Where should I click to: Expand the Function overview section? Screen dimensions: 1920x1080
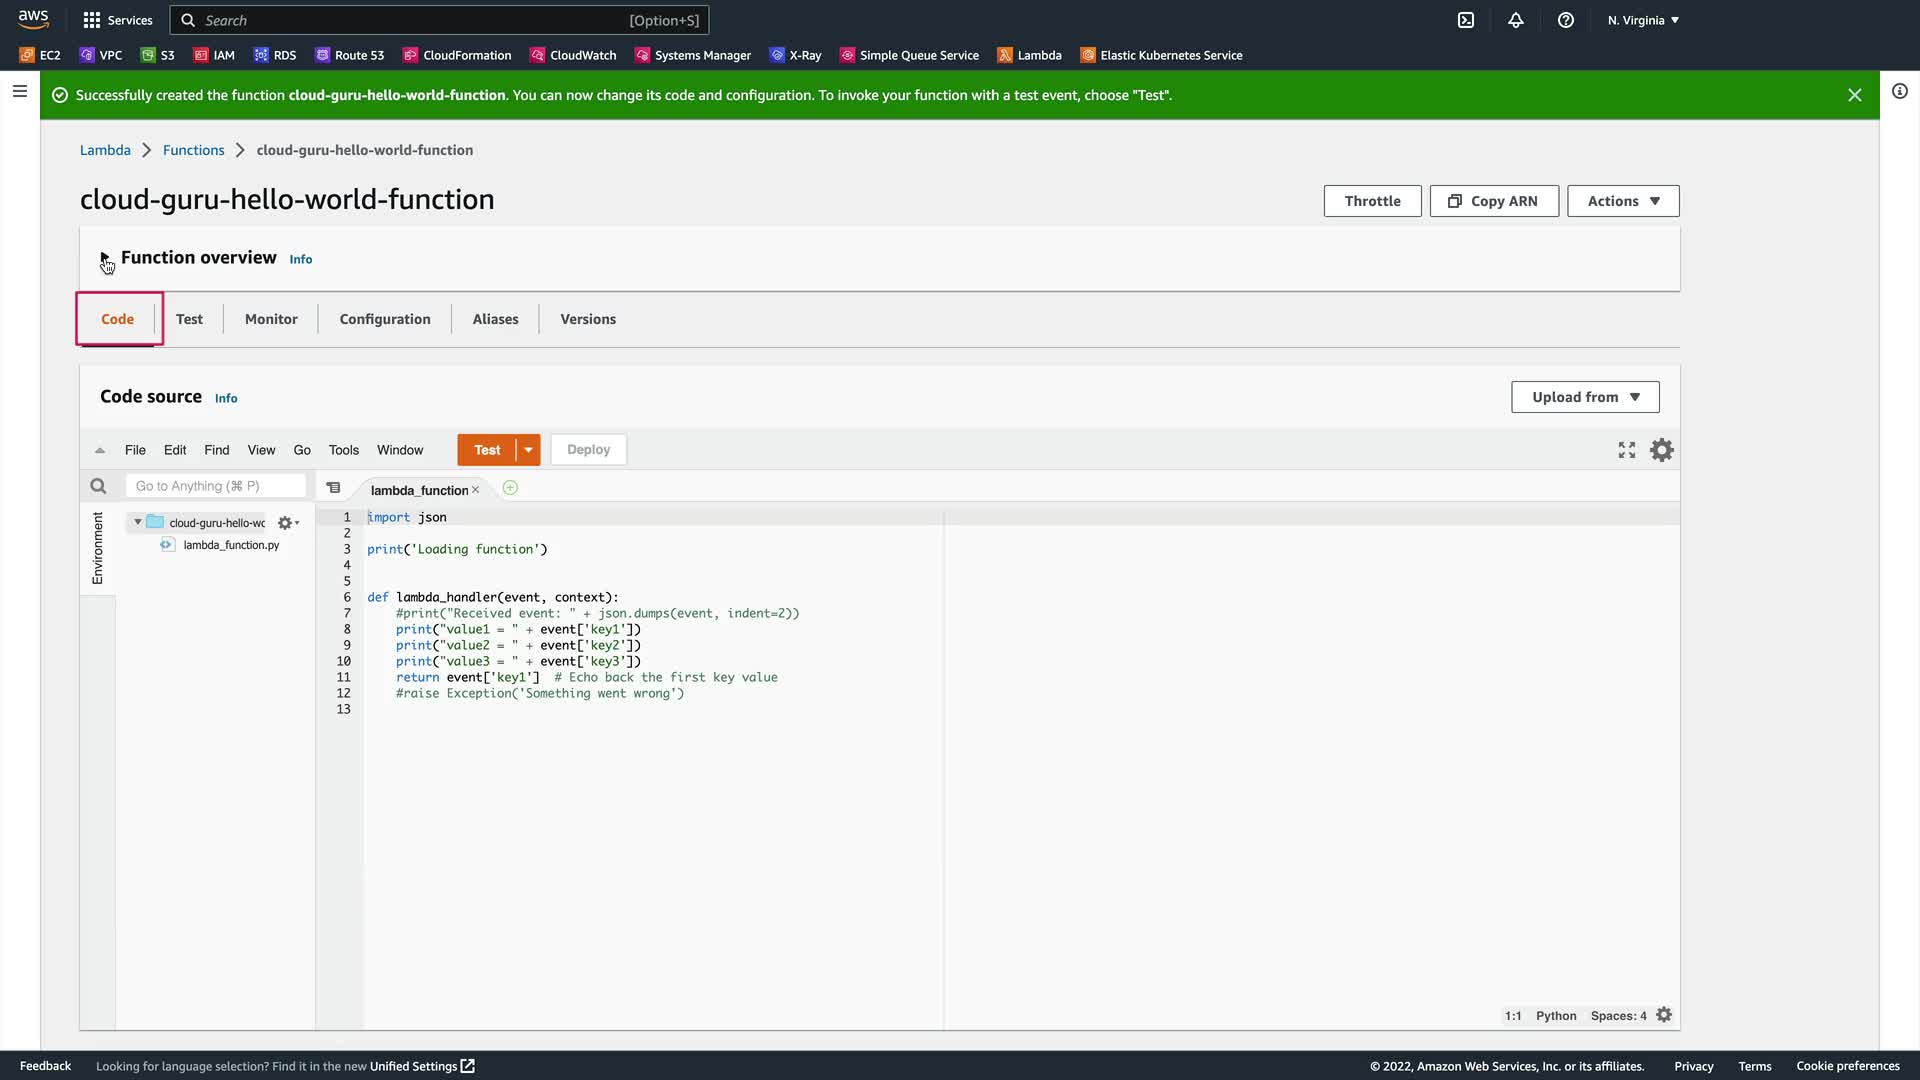tap(105, 258)
